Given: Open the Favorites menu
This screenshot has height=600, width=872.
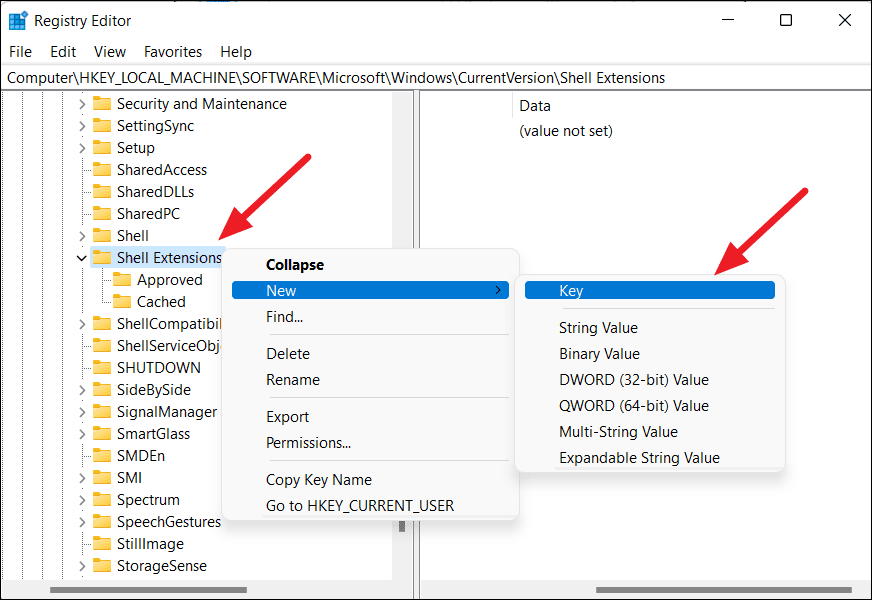Looking at the screenshot, I should pyautogui.click(x=173, y=52).
